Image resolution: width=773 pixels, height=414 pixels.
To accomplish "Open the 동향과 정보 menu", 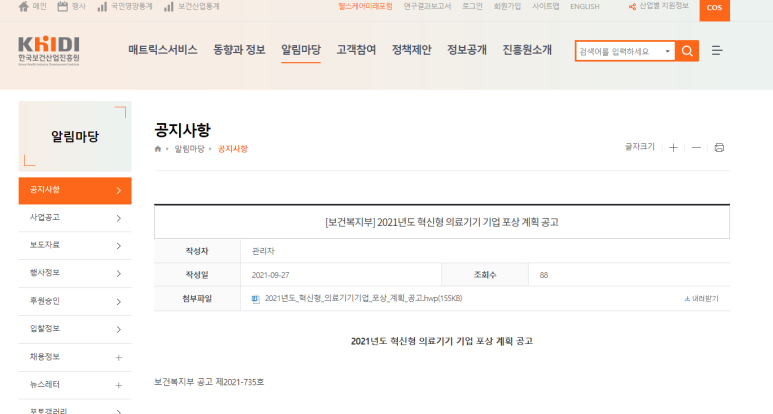I will pos(239,50).
